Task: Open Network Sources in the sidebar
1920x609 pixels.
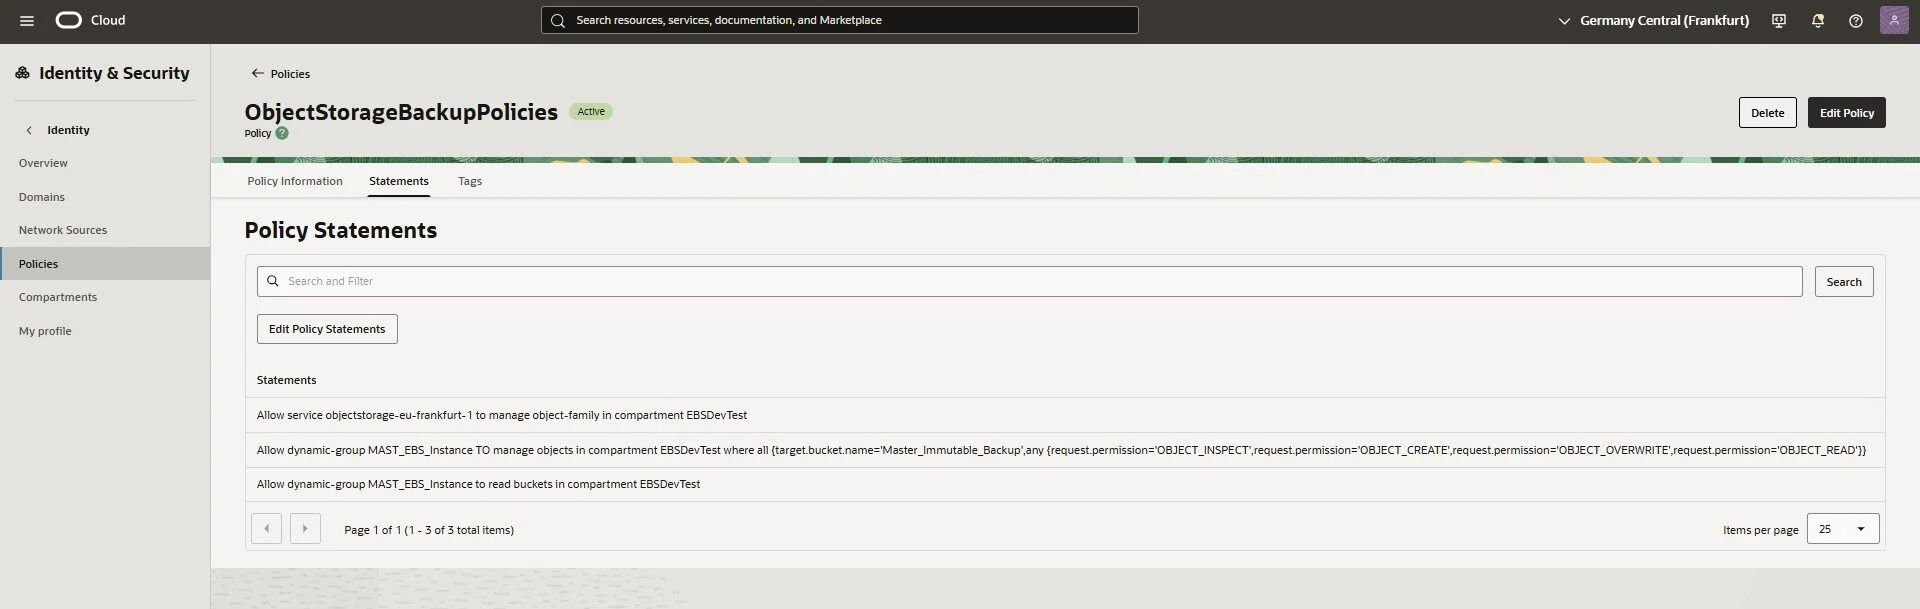Action: [x=62, y=230]
